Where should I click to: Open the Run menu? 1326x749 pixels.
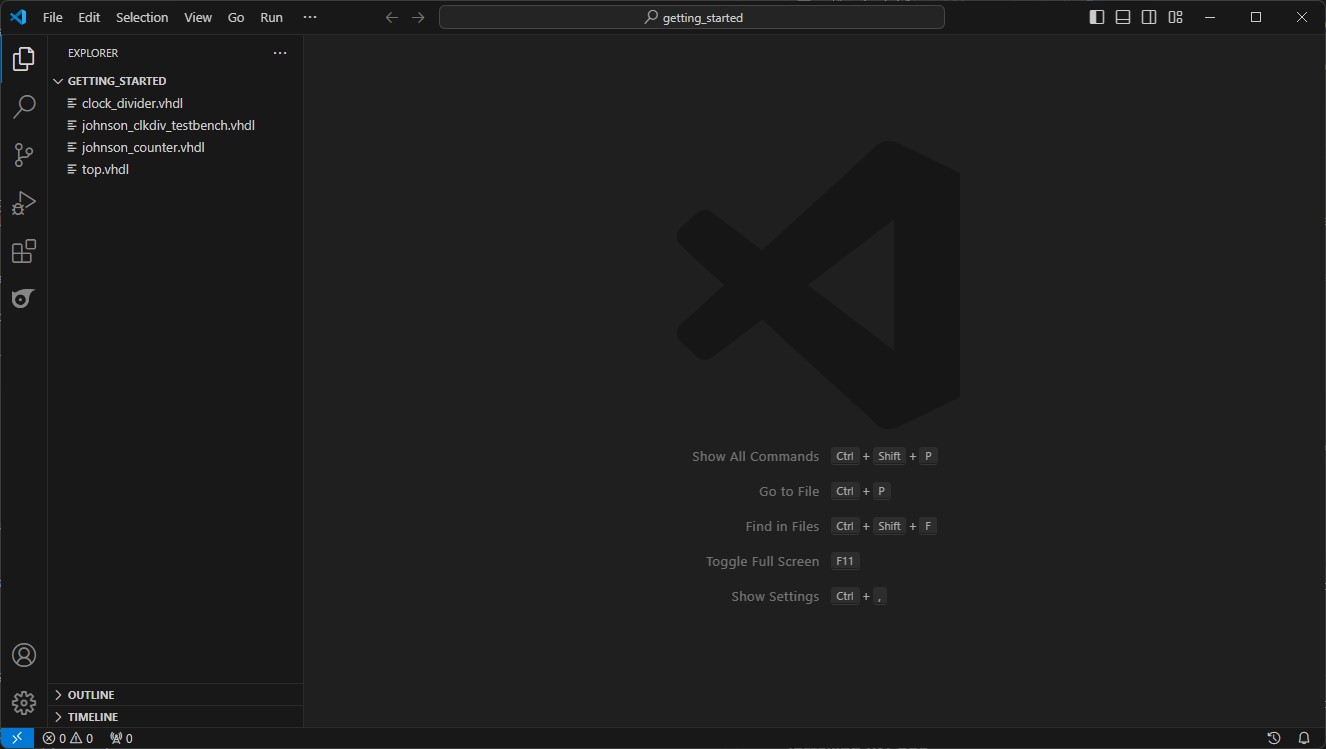tap(271, 17)
